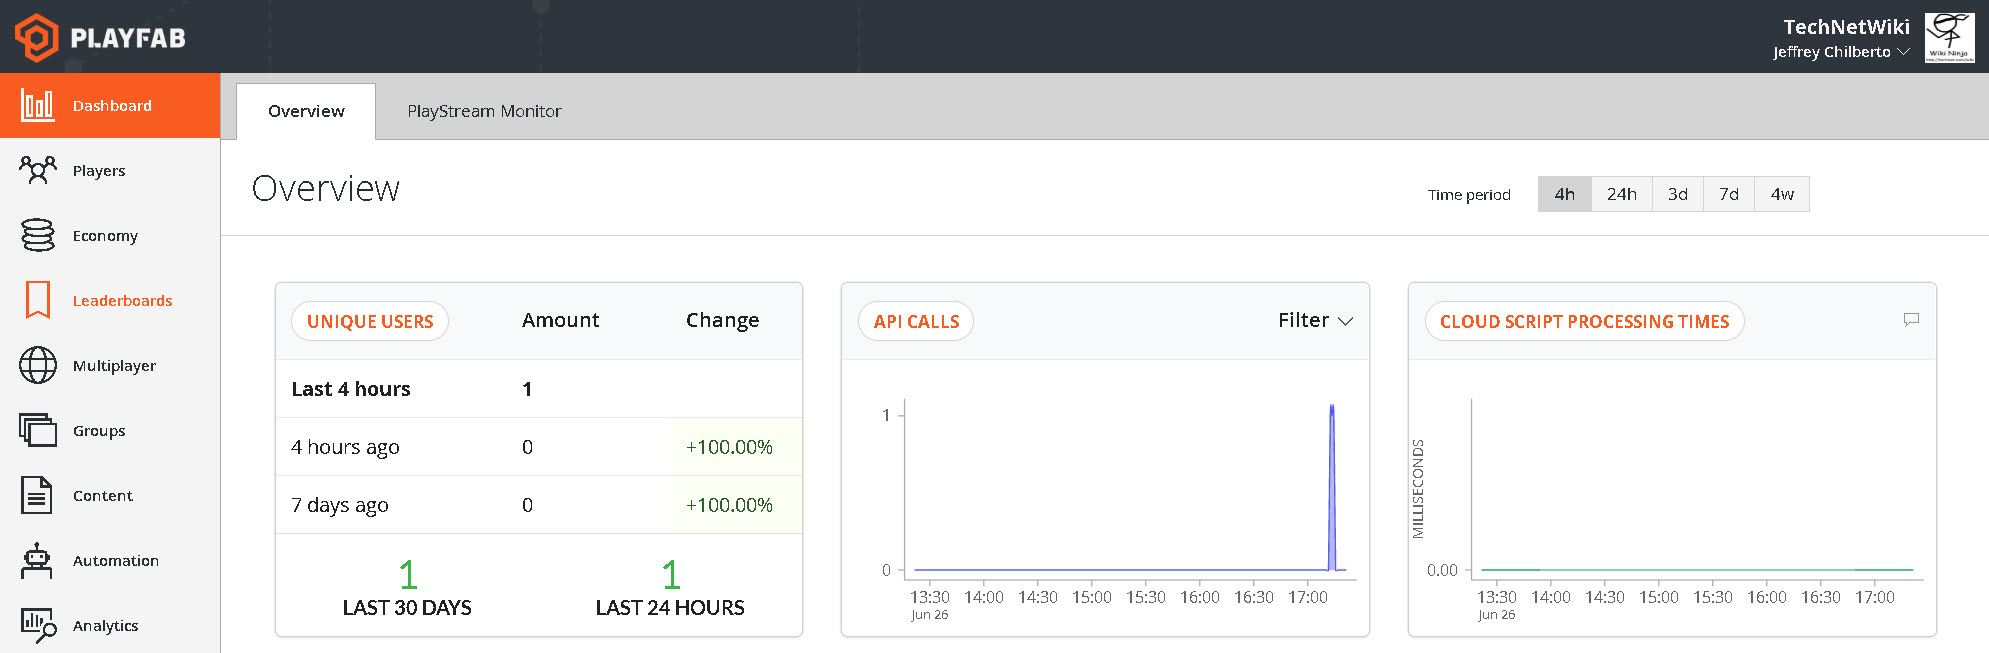This screenshot has width=1989, height=653.
Task: Click the API calls spike on chart
Action: pos(1332,486)
